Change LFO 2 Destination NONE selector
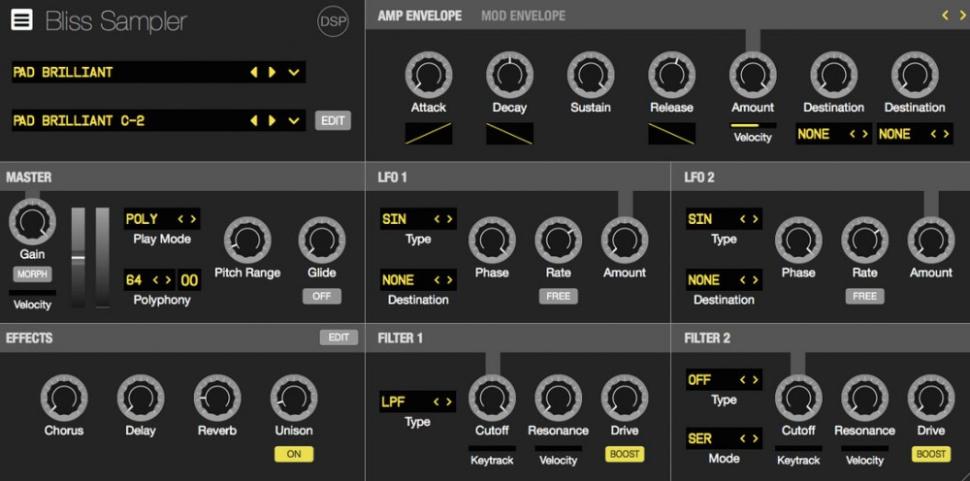 tap(724, 280)
